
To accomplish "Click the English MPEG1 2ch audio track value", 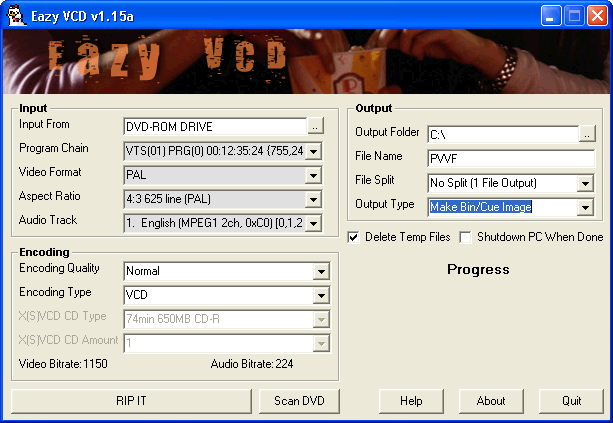I will click(x=214, y=223).
